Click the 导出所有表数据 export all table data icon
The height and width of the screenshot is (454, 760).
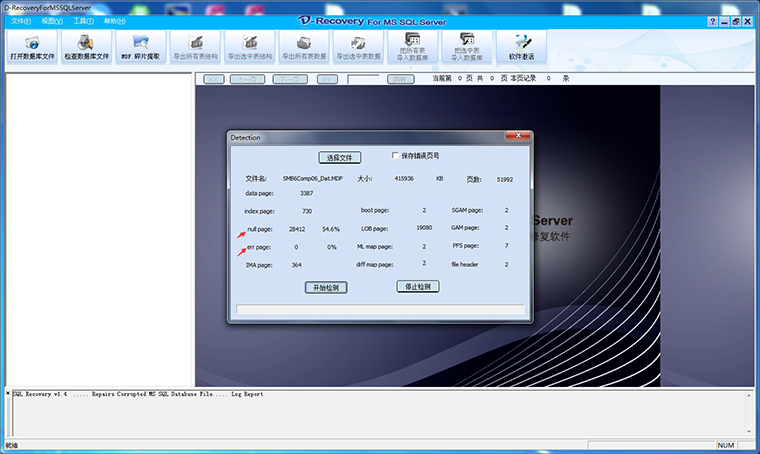click(304, 47)
